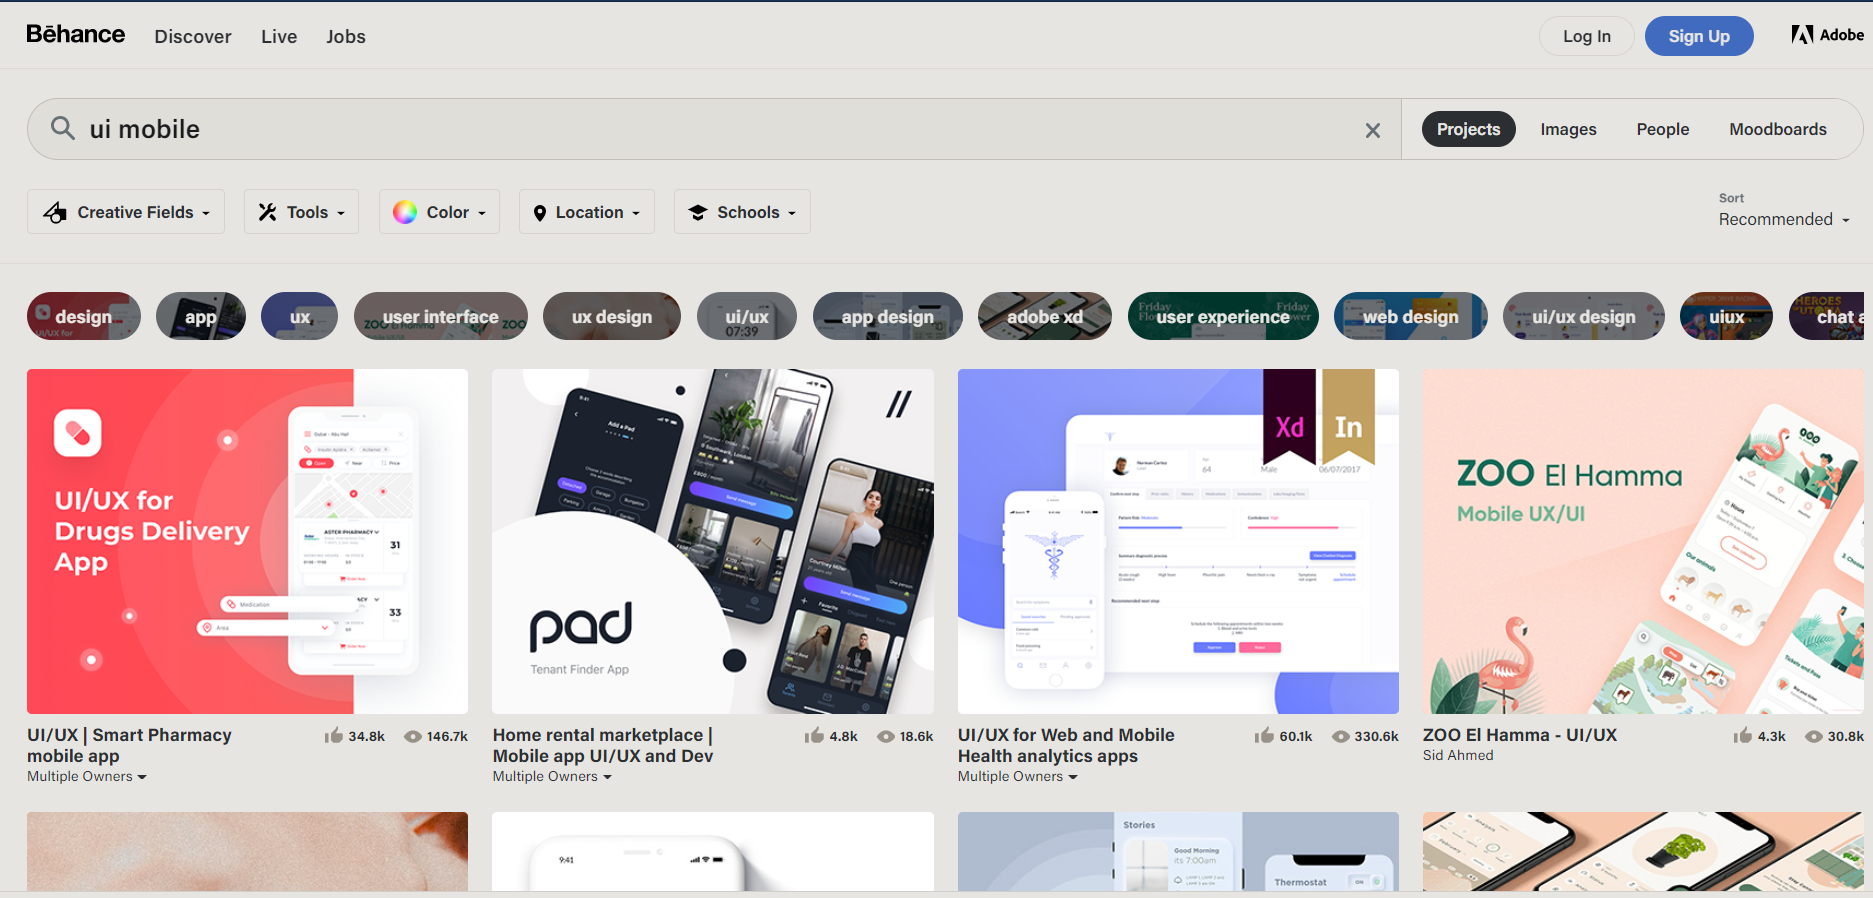The width and height of the screenshot is (1873, 898).
Task: Switch to the Images tab
Action: click(1568, 129)
